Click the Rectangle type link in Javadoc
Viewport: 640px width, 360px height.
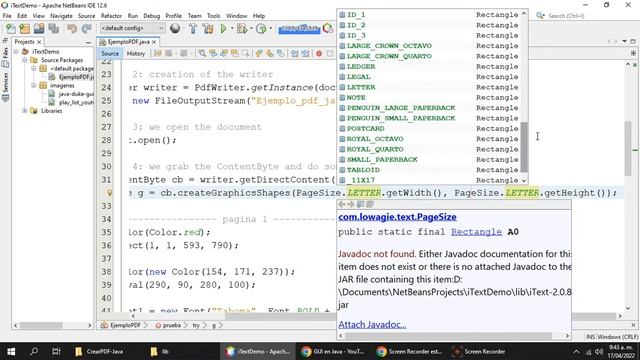(x=476, y=231)
